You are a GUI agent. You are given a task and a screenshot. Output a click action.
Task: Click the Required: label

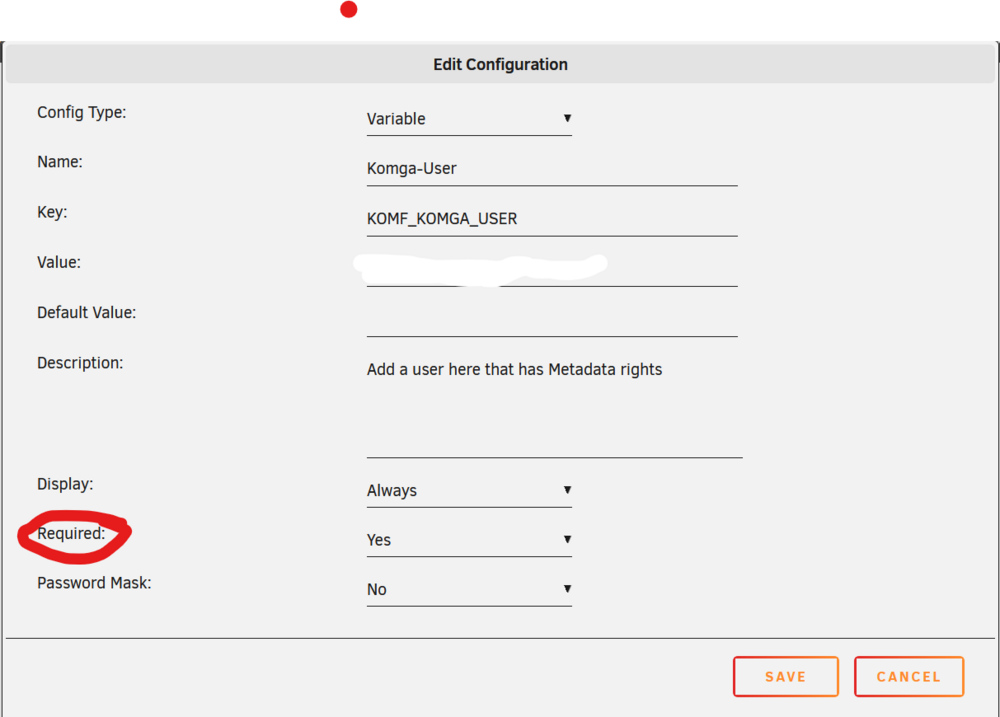pyautogui.click(x=71, y=533)
